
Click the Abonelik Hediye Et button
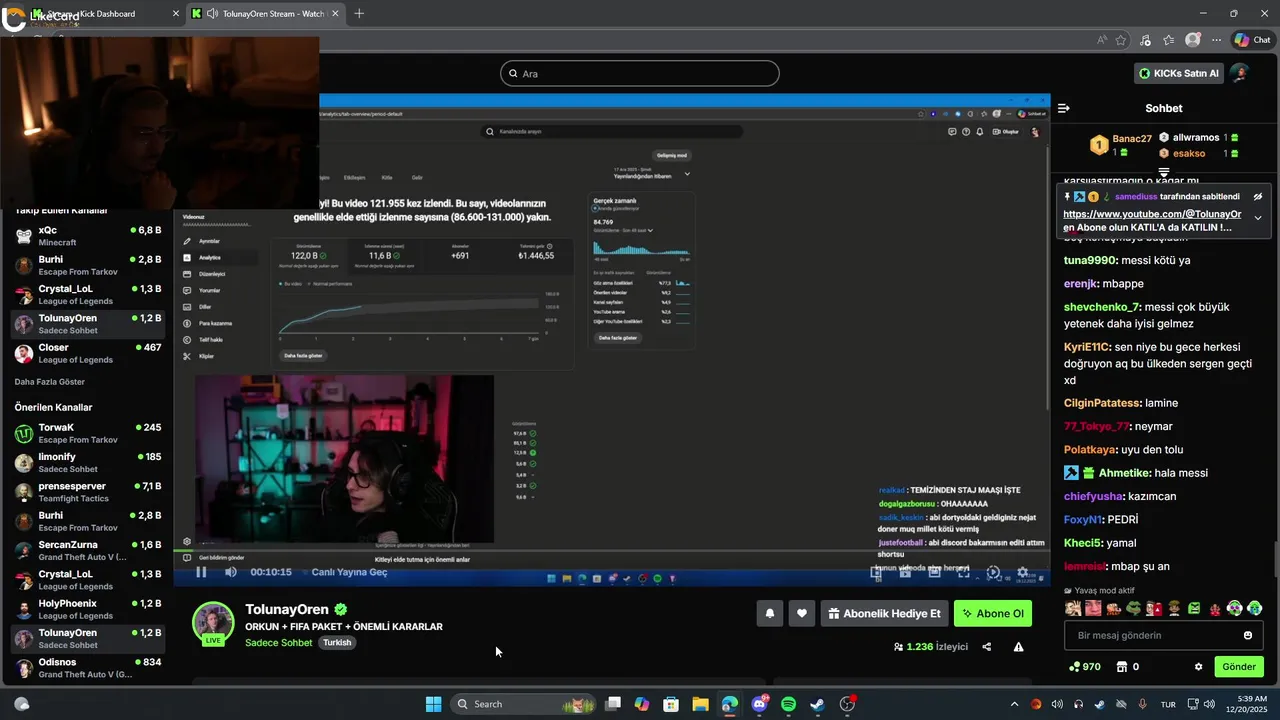(x=884, y=614)
